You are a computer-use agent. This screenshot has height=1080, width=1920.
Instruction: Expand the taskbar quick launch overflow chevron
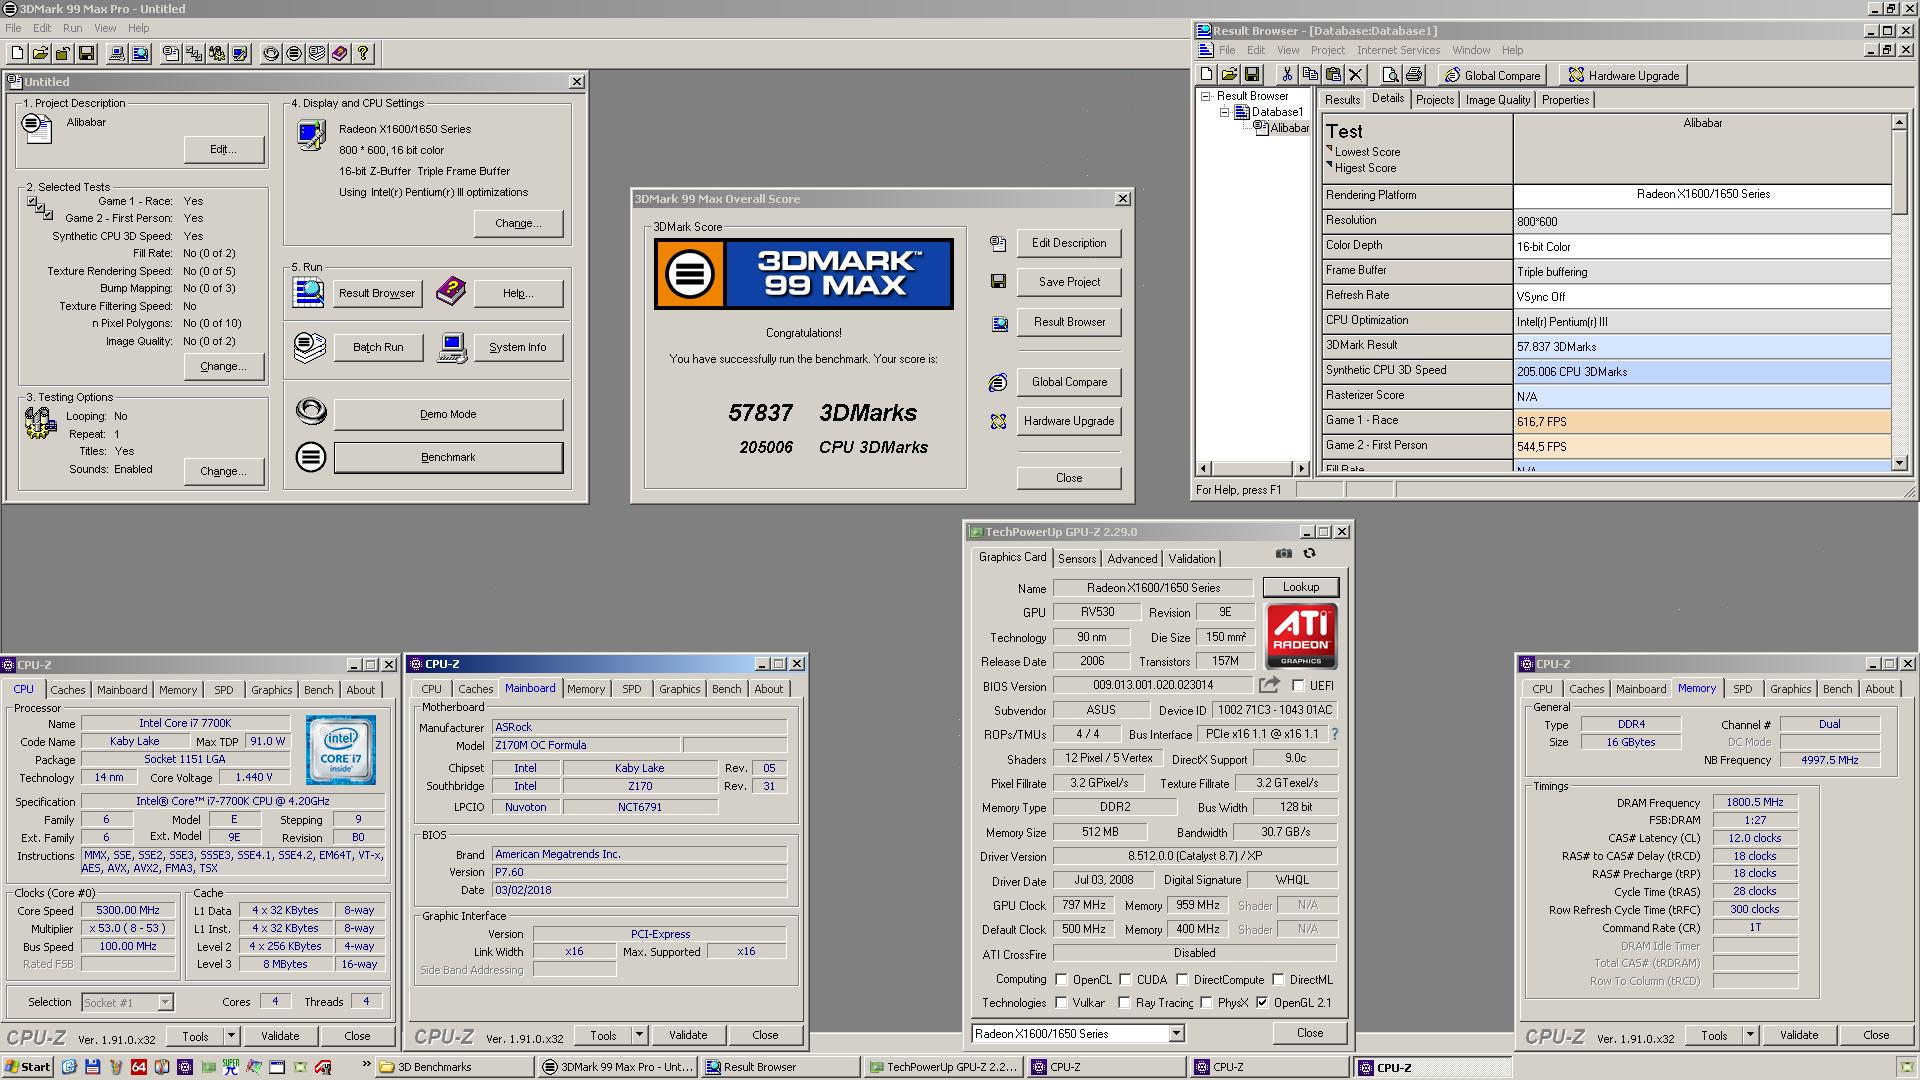click(366, 1066)
